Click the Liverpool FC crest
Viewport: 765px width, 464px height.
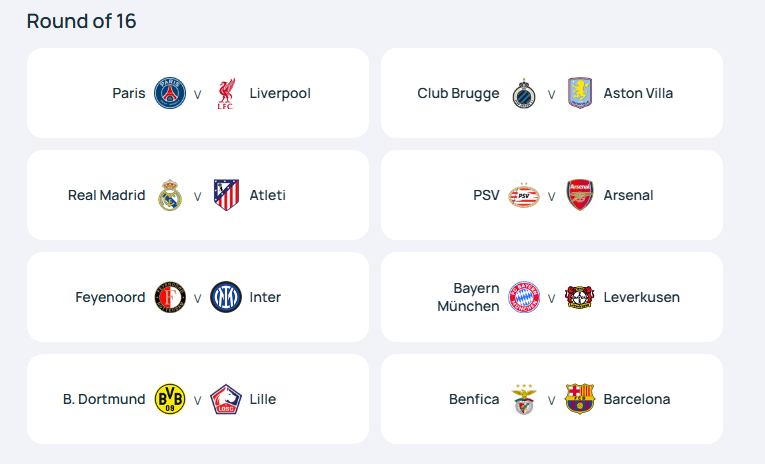coord(226,94)
